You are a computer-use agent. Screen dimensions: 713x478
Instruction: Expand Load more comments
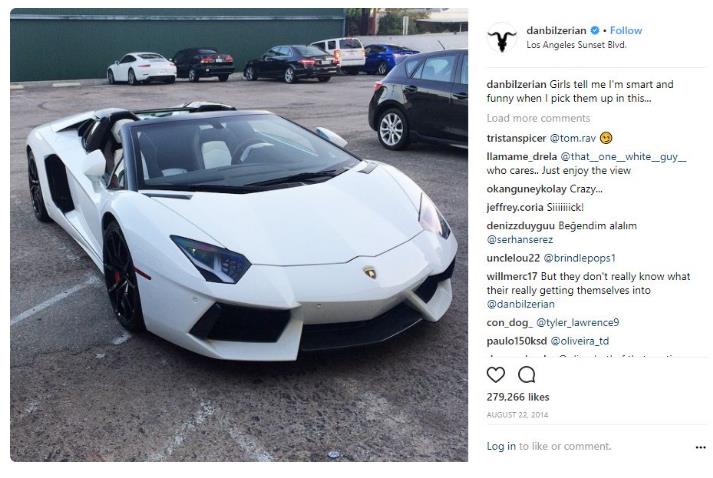tap(538, 118)
